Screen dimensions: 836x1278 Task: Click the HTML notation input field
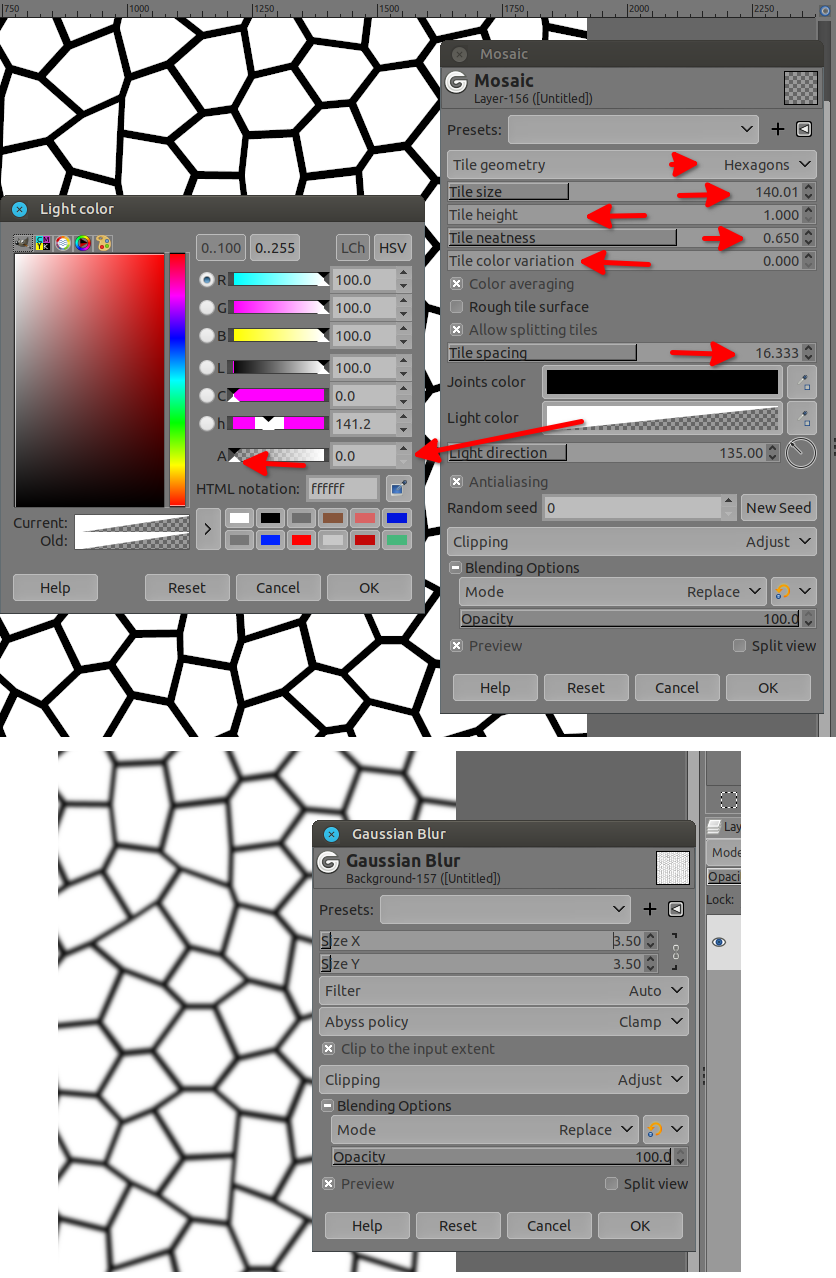pyautogui.click(x=343, y=488)
